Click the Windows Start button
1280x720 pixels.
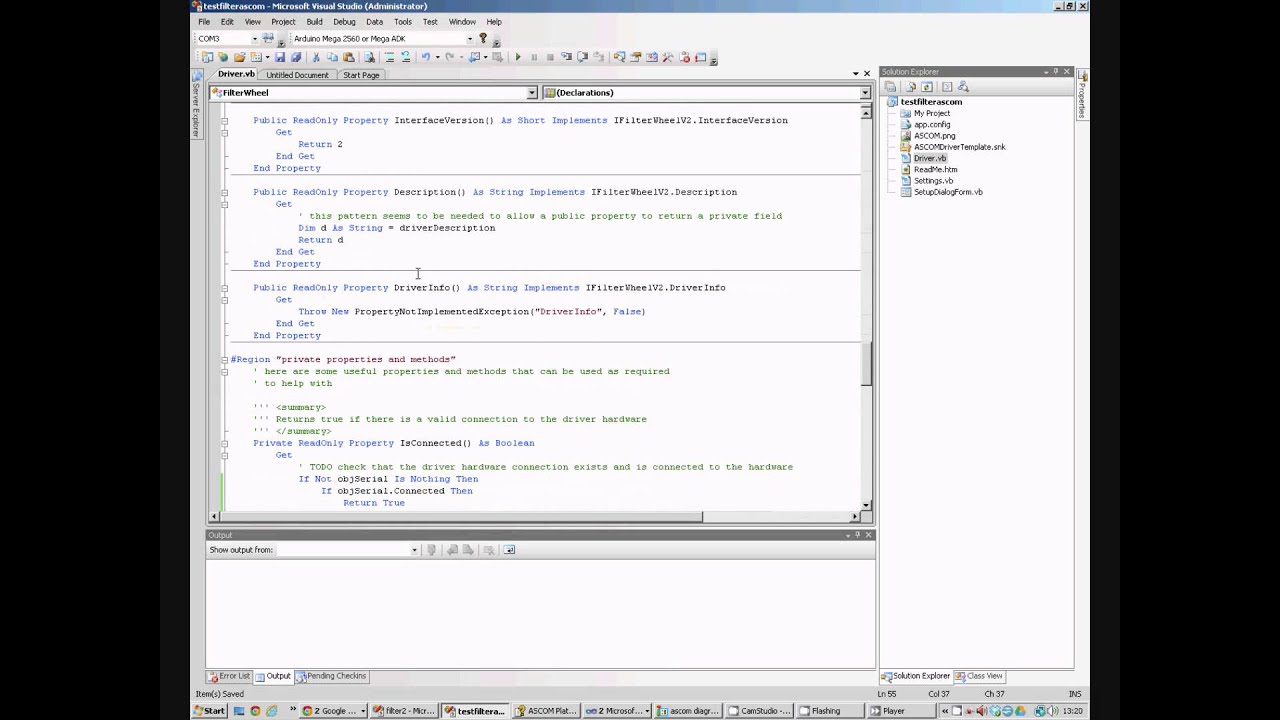(209, 711)
